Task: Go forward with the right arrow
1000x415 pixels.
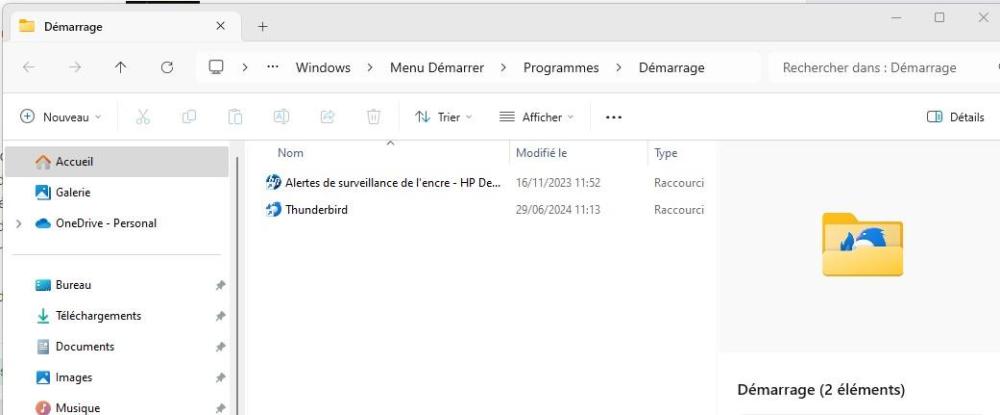Action: [75, 67]
